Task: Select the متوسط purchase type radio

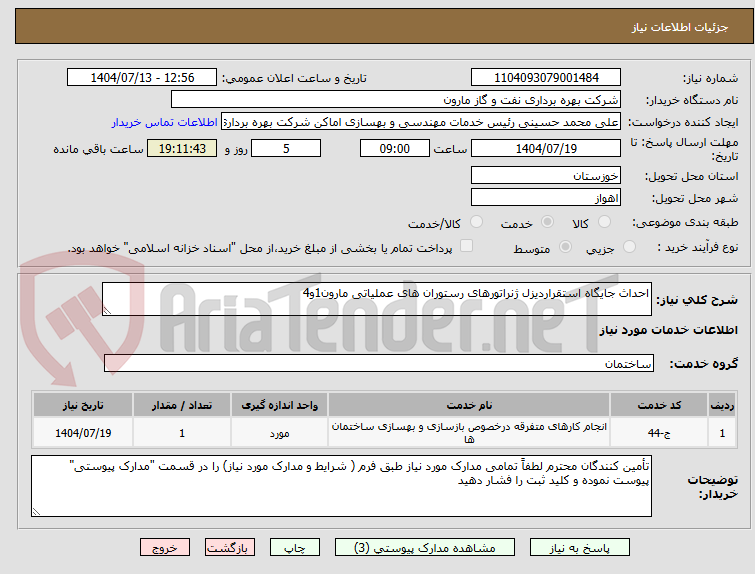Action: 565,247
